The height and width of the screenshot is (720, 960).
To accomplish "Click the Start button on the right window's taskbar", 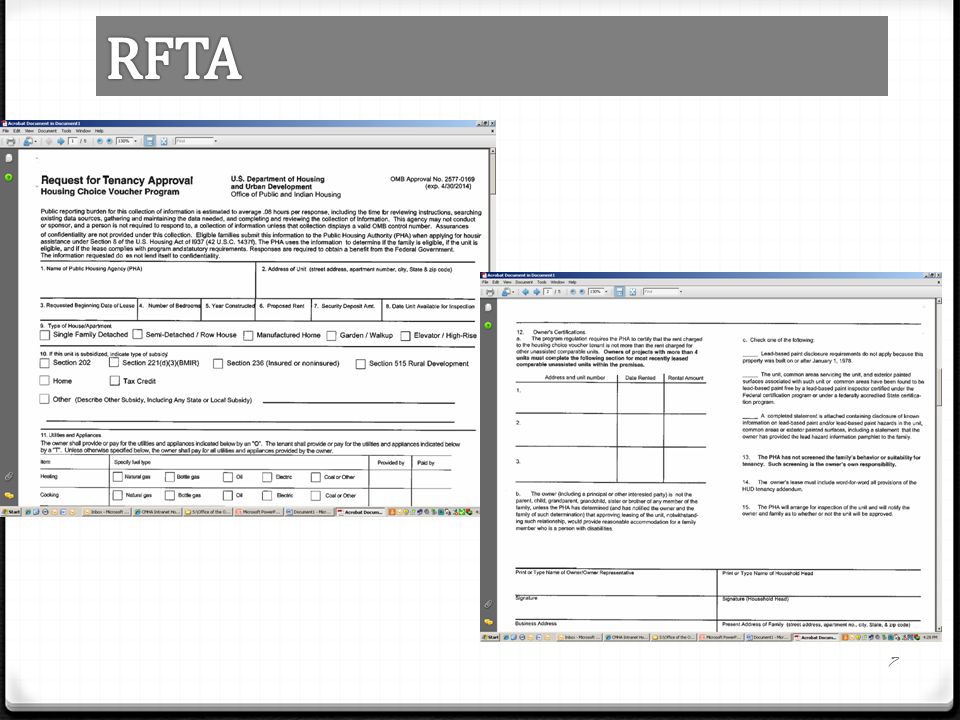I will point(491,637).
